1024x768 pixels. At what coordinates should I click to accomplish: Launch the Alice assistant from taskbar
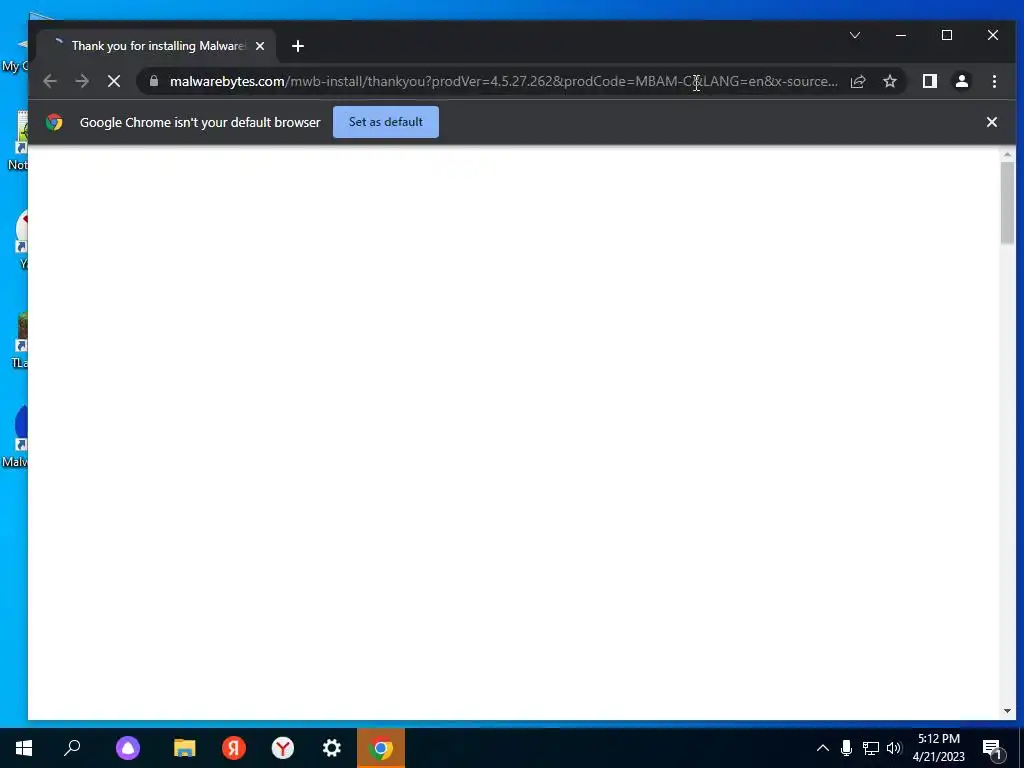[128, 748]
